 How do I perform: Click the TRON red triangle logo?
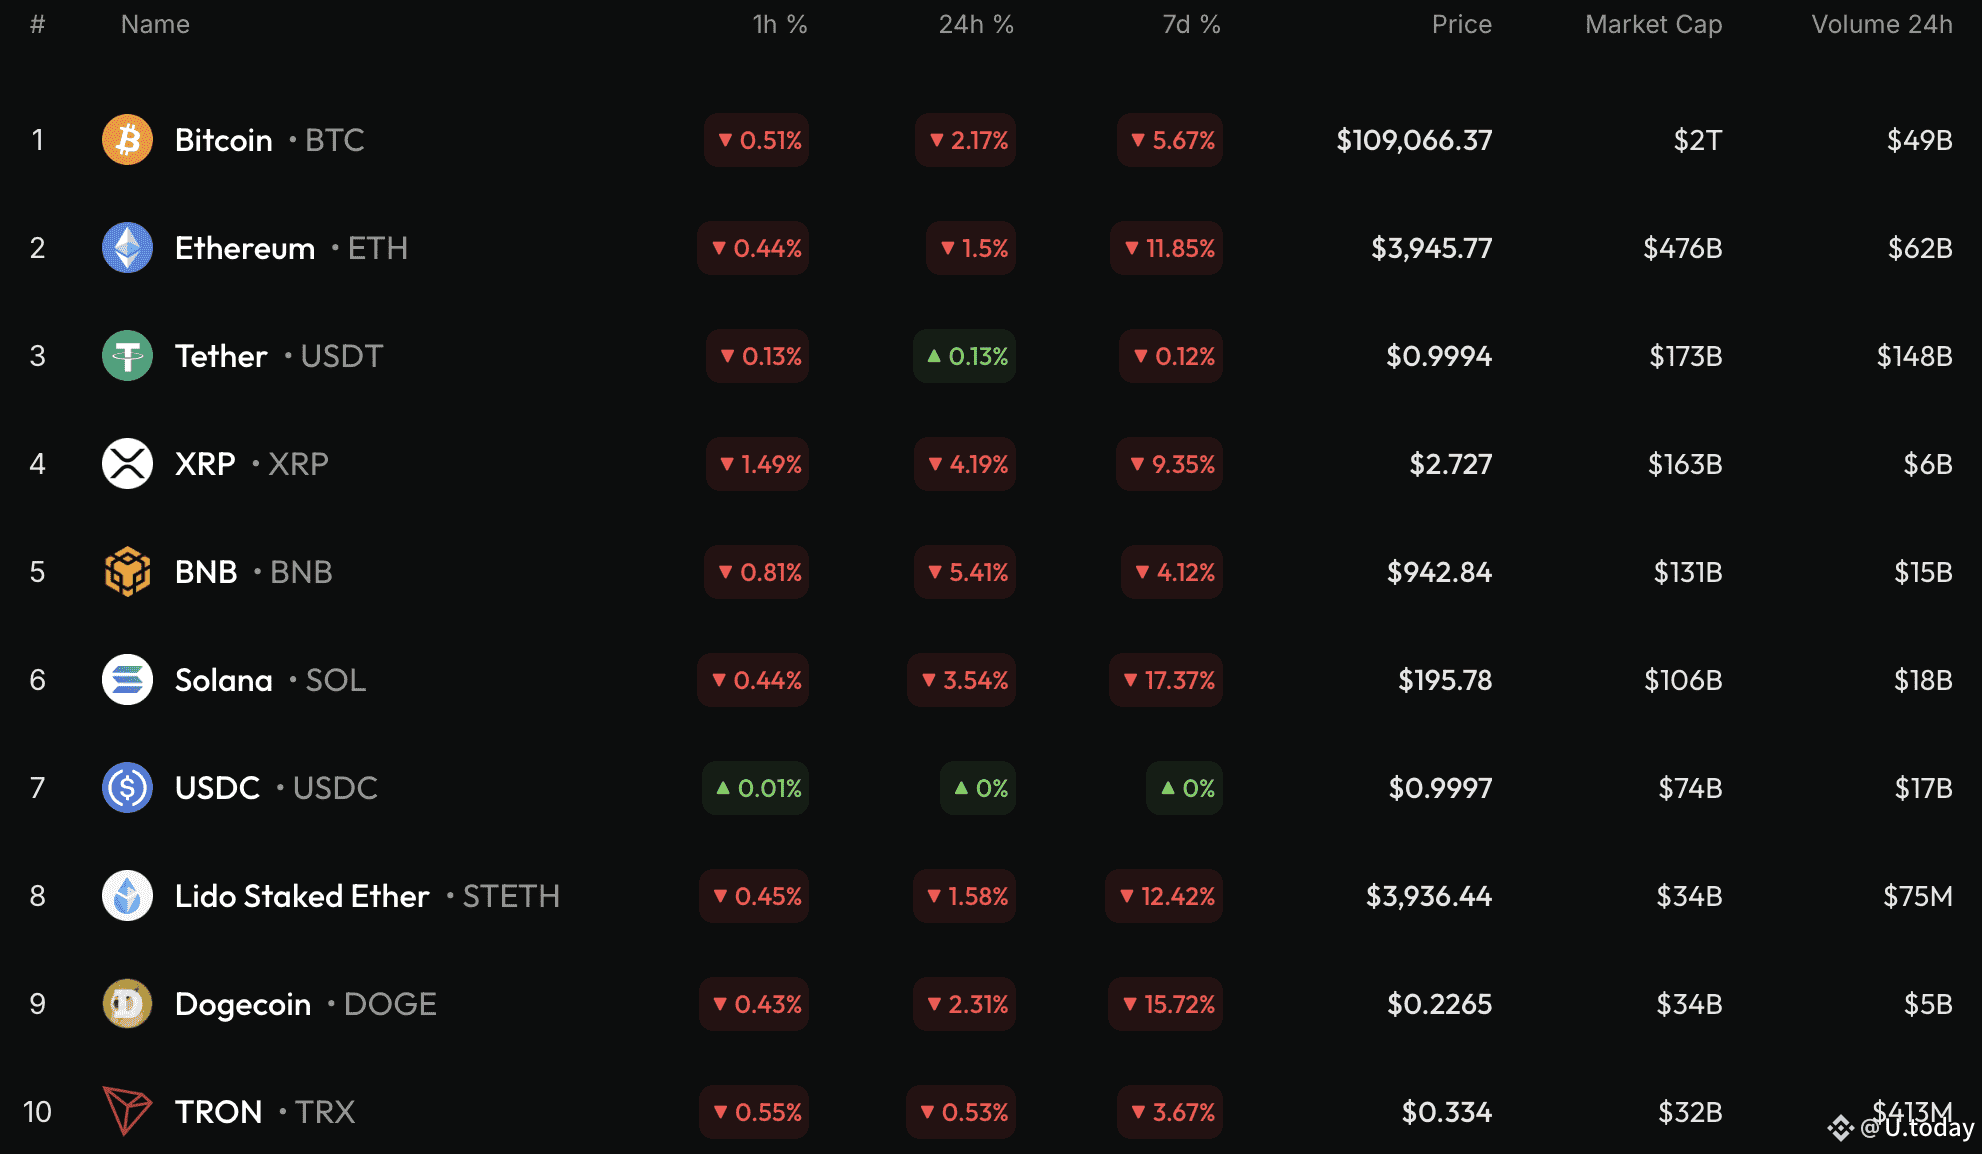[127, 1112]
